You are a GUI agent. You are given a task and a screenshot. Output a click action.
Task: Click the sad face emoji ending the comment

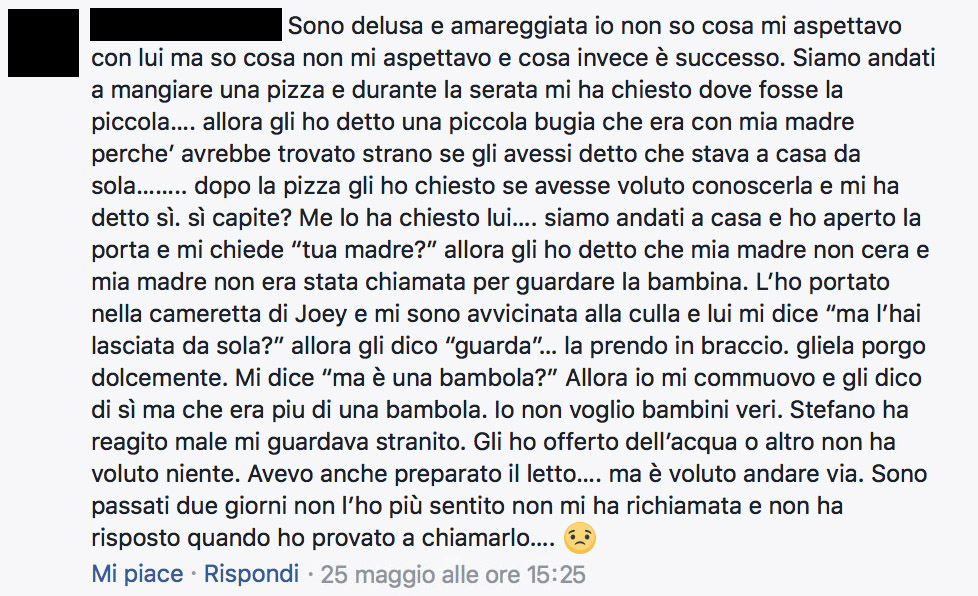579,539
